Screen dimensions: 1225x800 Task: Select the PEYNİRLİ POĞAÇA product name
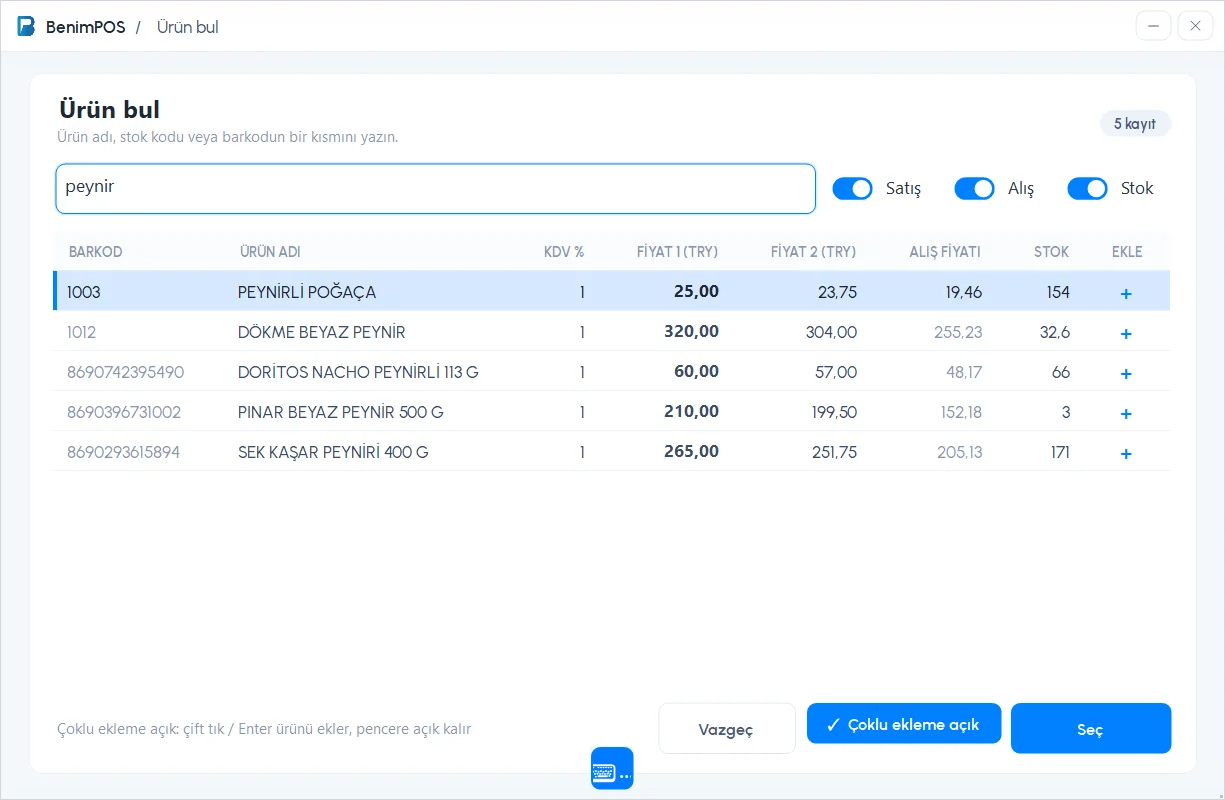(307, 293)
